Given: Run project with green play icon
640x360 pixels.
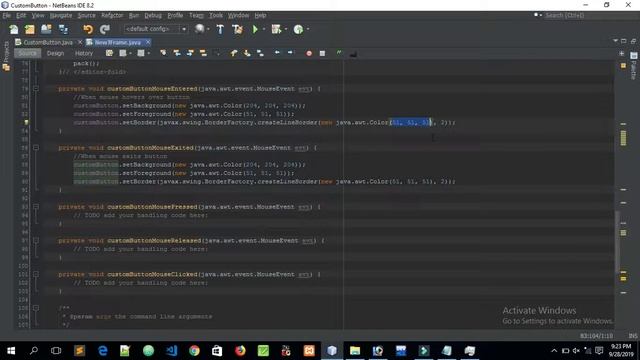Looking at the screenshot, I should pos(255,29).
